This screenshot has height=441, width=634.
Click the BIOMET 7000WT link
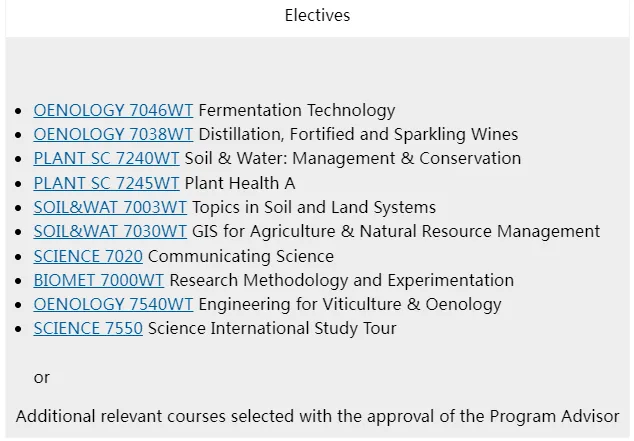pyautogui.click(x=99, y=280)
